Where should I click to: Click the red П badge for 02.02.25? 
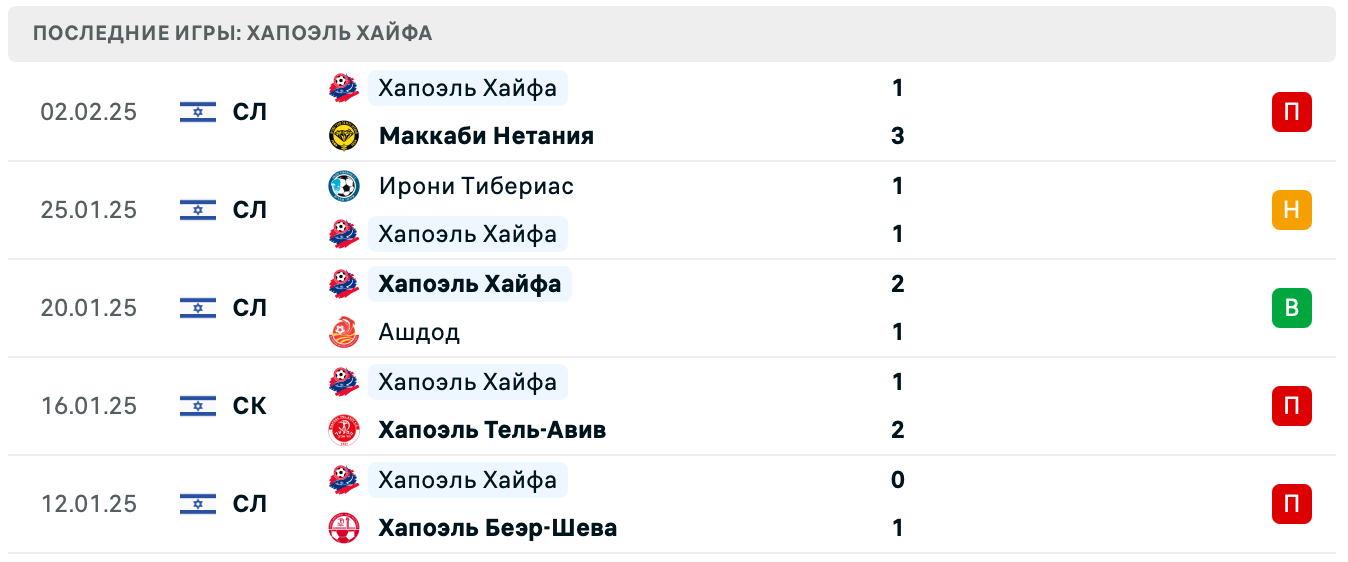click(x=1291, y=112)
